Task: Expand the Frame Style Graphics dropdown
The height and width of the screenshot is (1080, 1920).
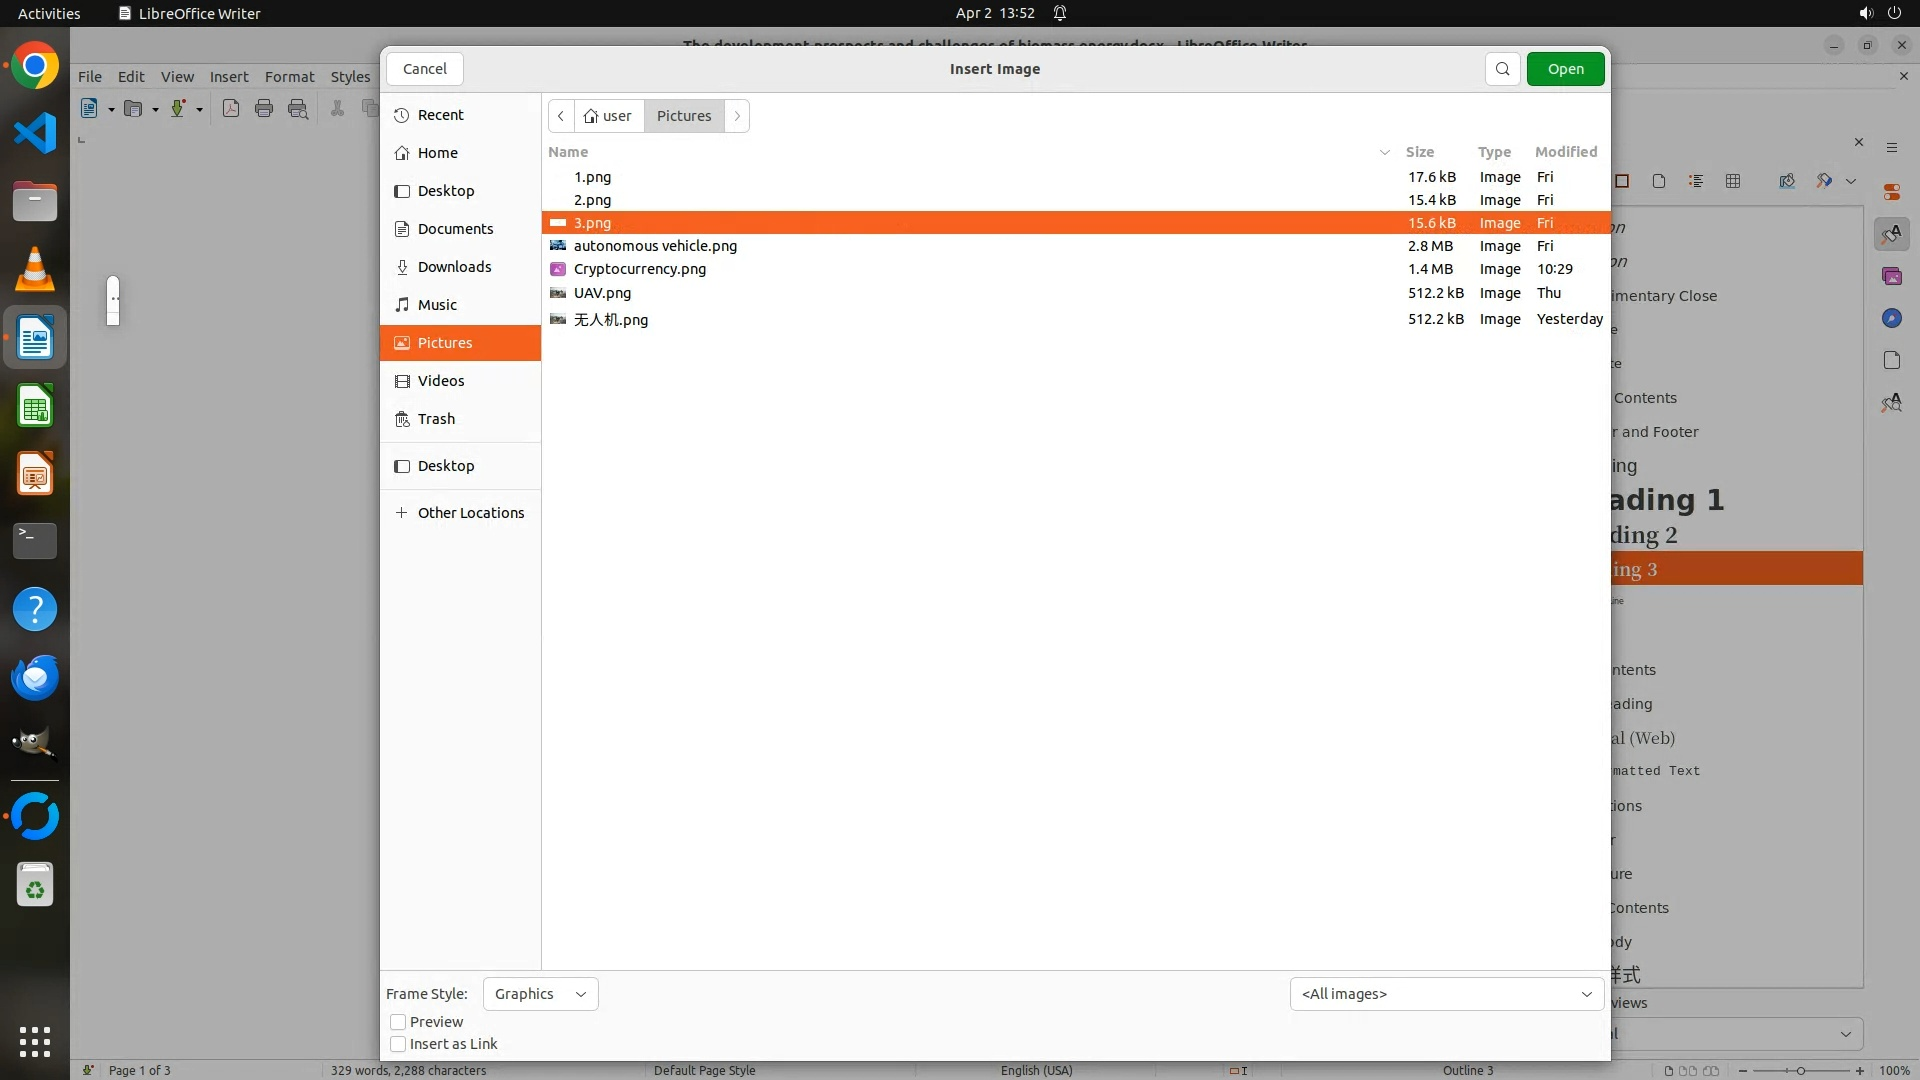Action: [540, 994]
